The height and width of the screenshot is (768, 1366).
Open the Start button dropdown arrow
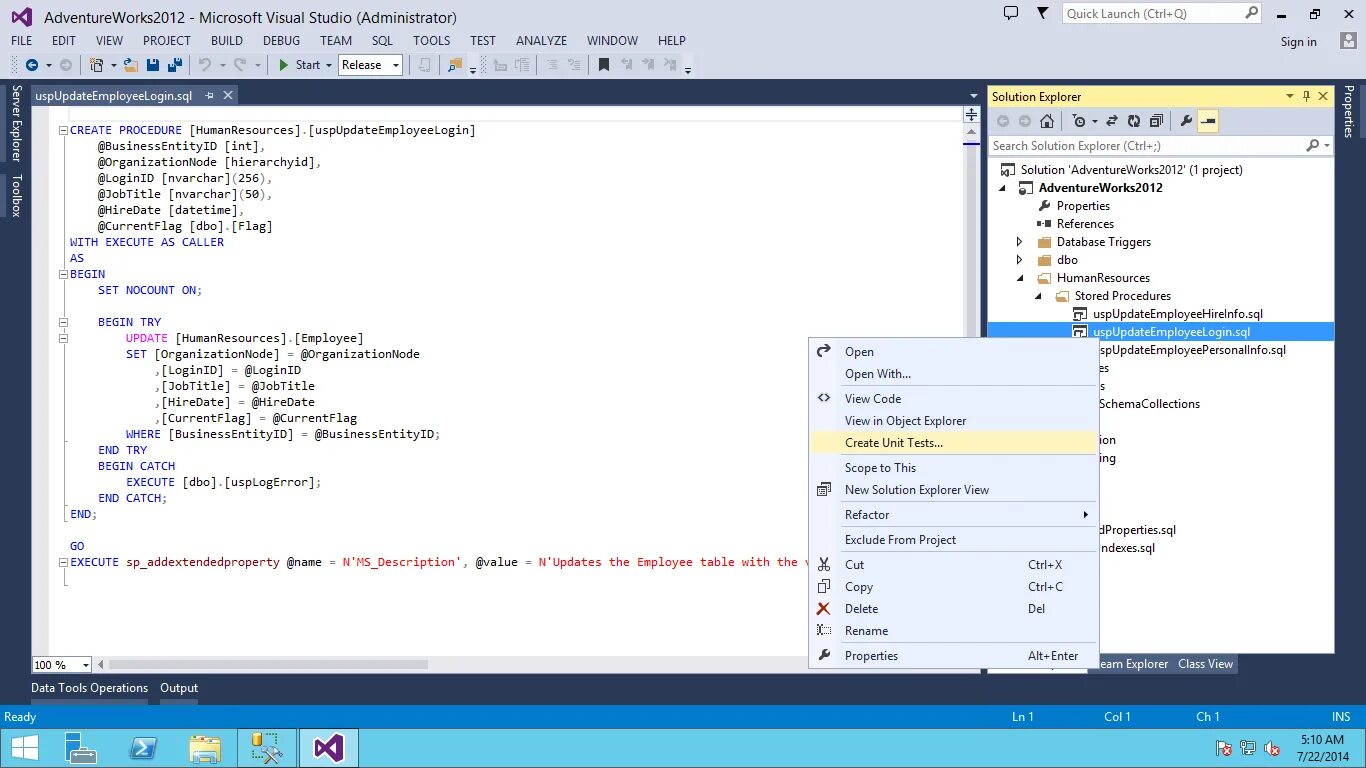pos(328,65)
